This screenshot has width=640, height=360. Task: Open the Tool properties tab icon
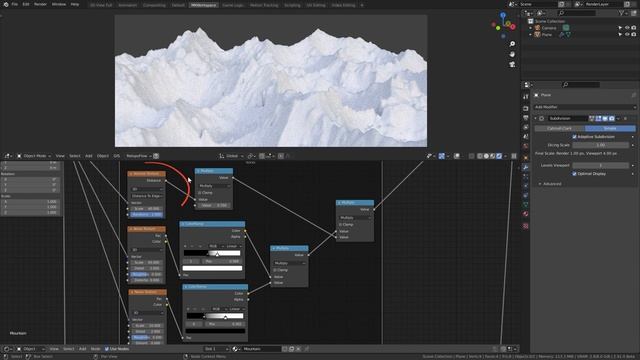point(526,97)
